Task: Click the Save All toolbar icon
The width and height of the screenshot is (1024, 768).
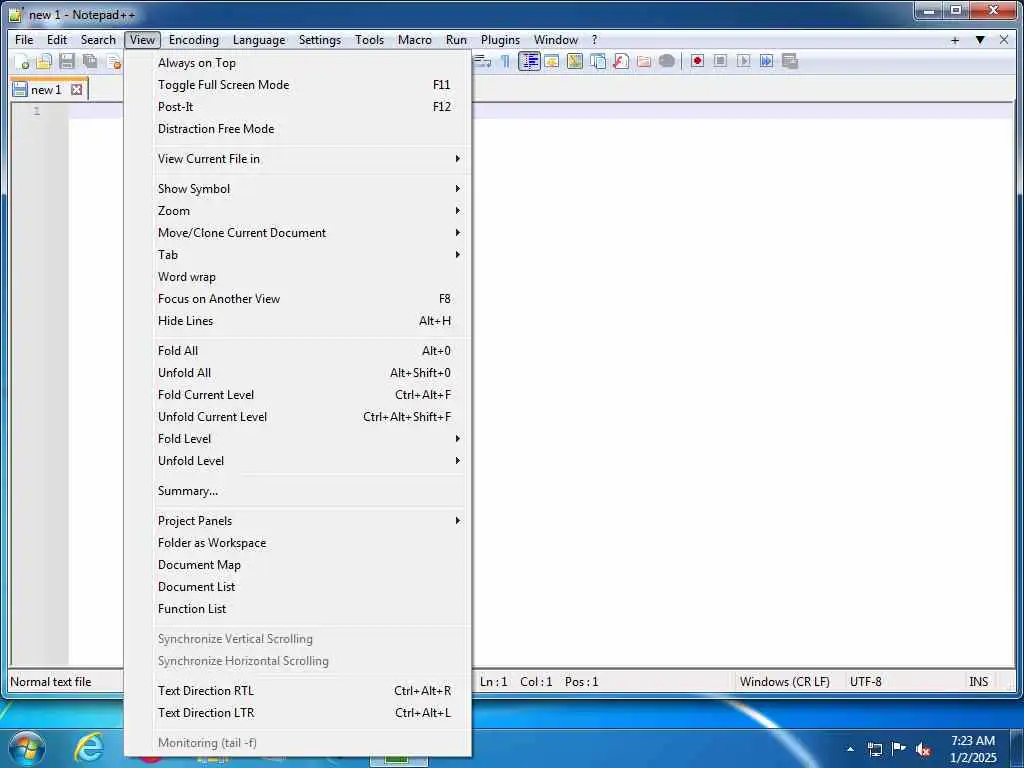Action: [x=89, y=61]
